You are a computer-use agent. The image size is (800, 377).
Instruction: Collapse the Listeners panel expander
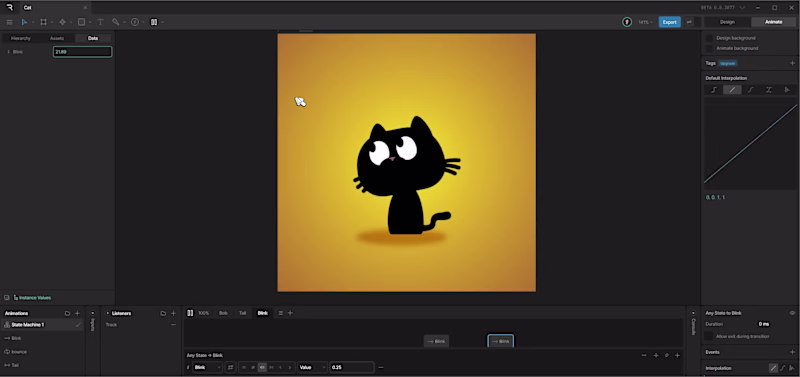108,313
